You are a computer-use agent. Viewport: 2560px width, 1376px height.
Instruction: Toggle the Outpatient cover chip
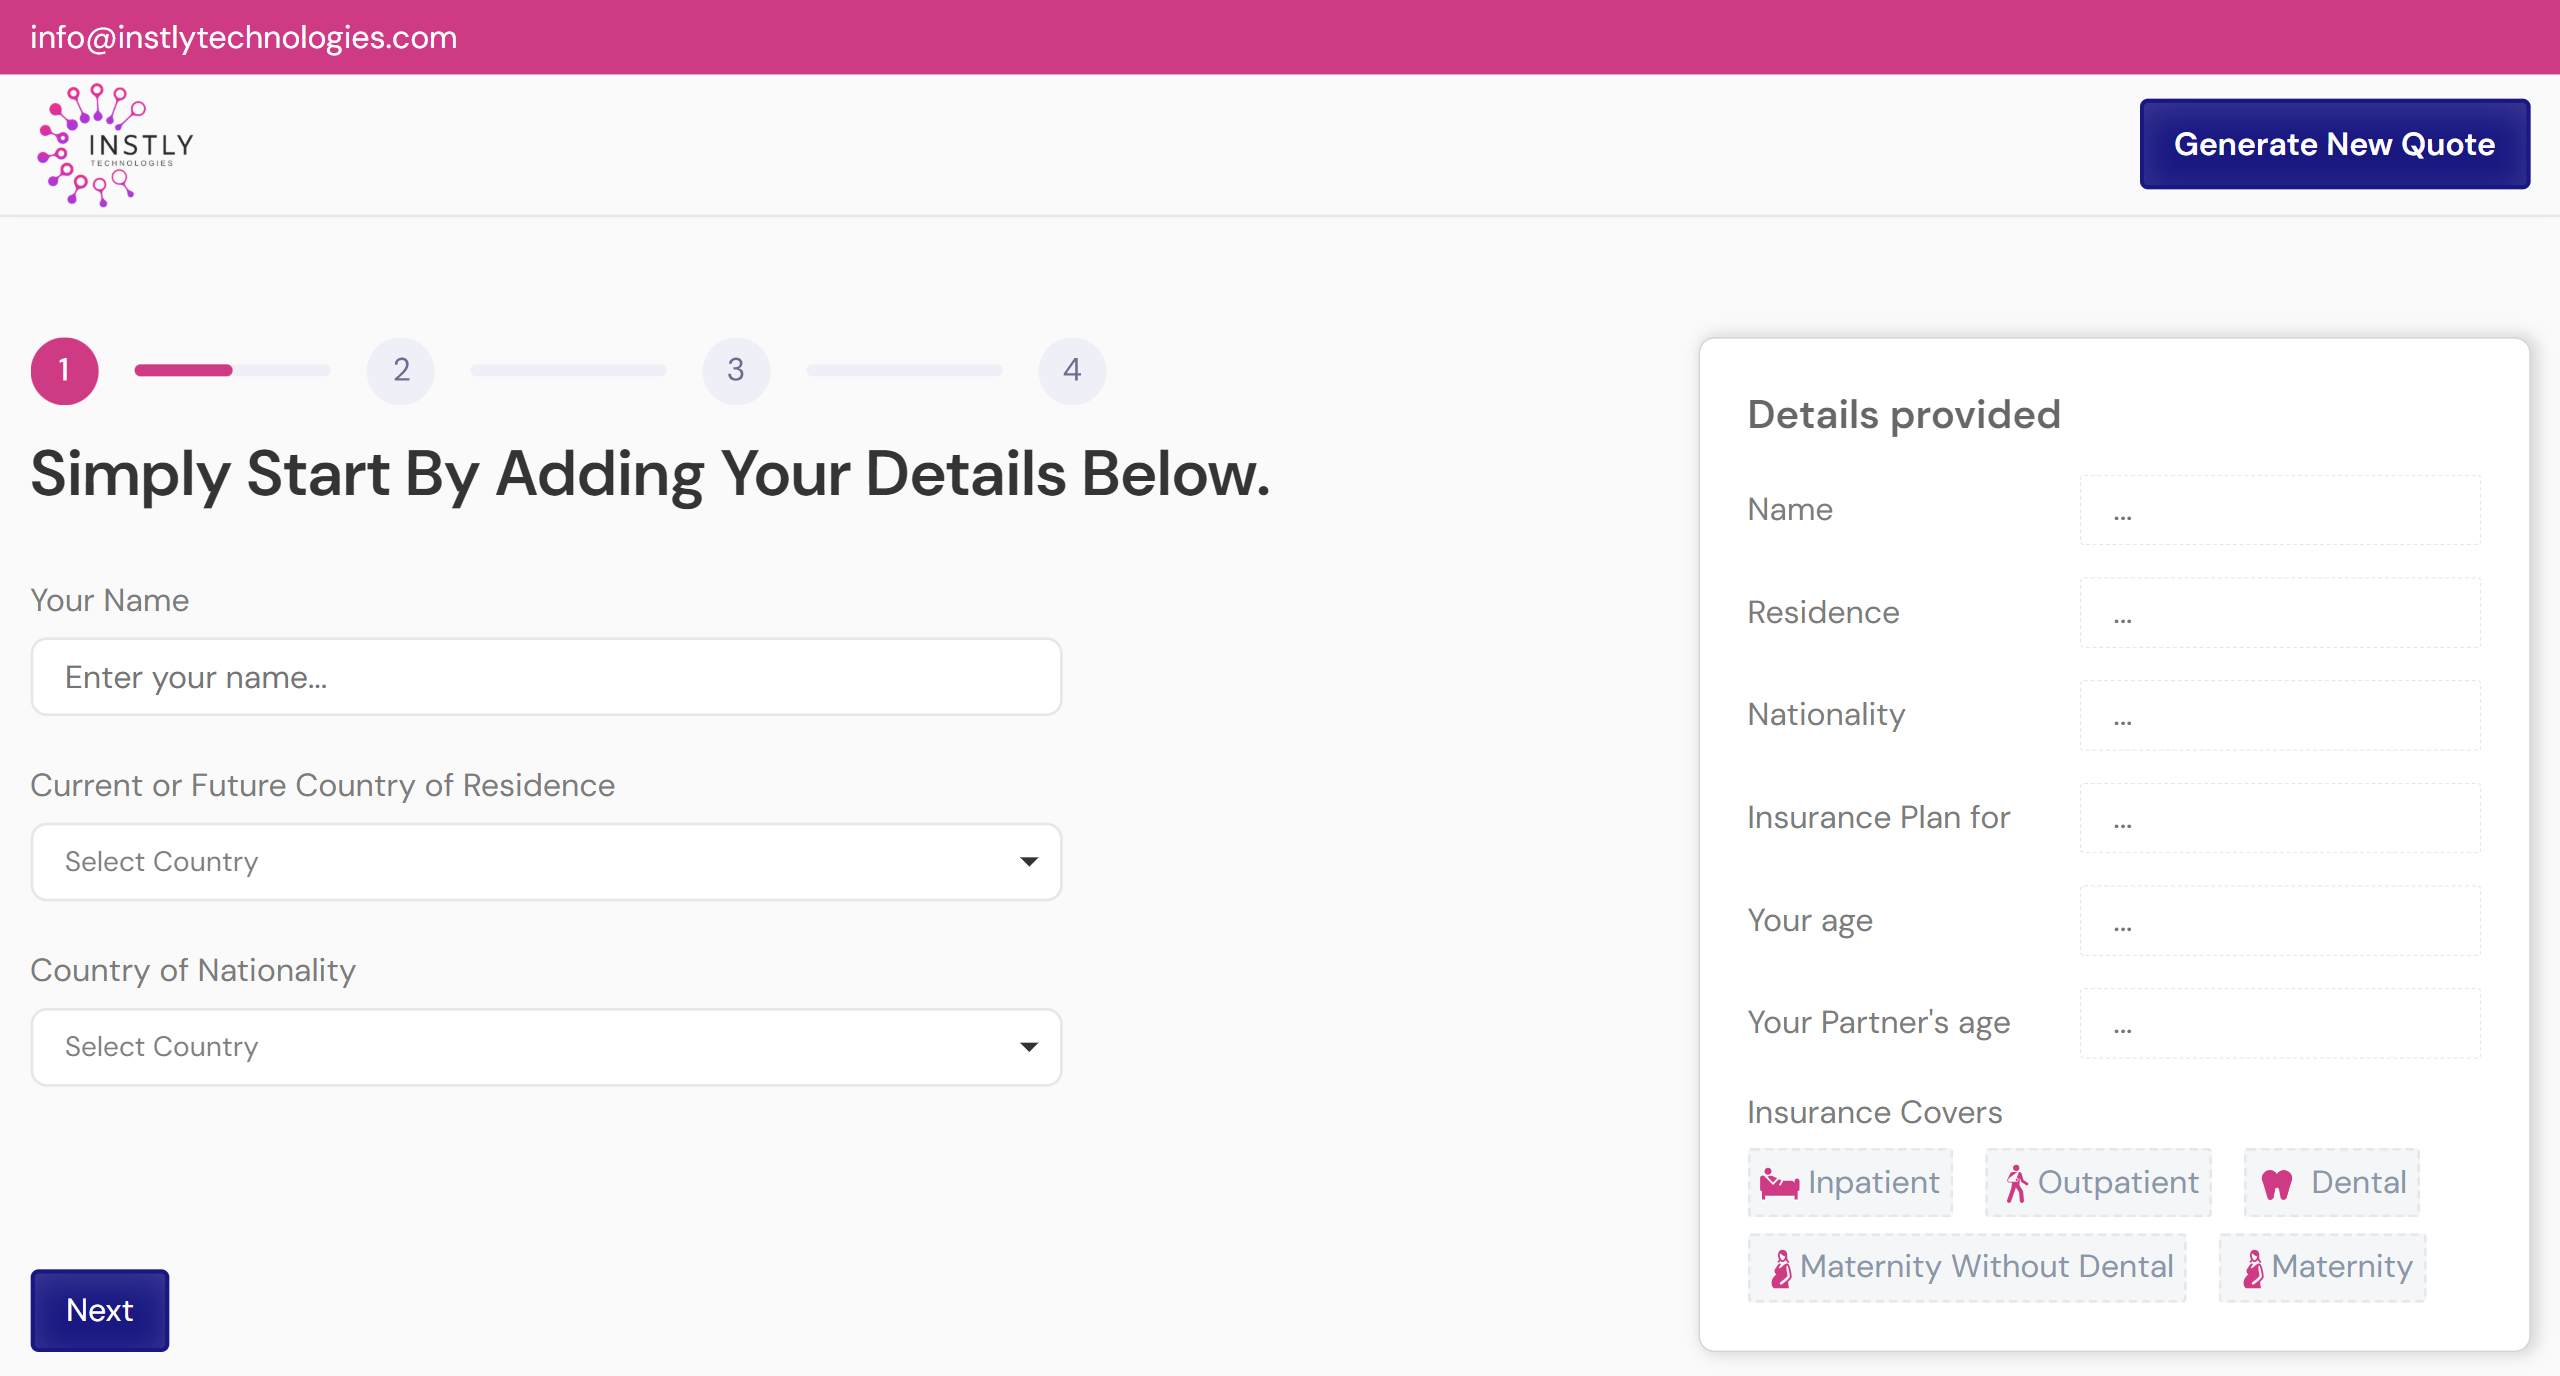point(2098,1183)
